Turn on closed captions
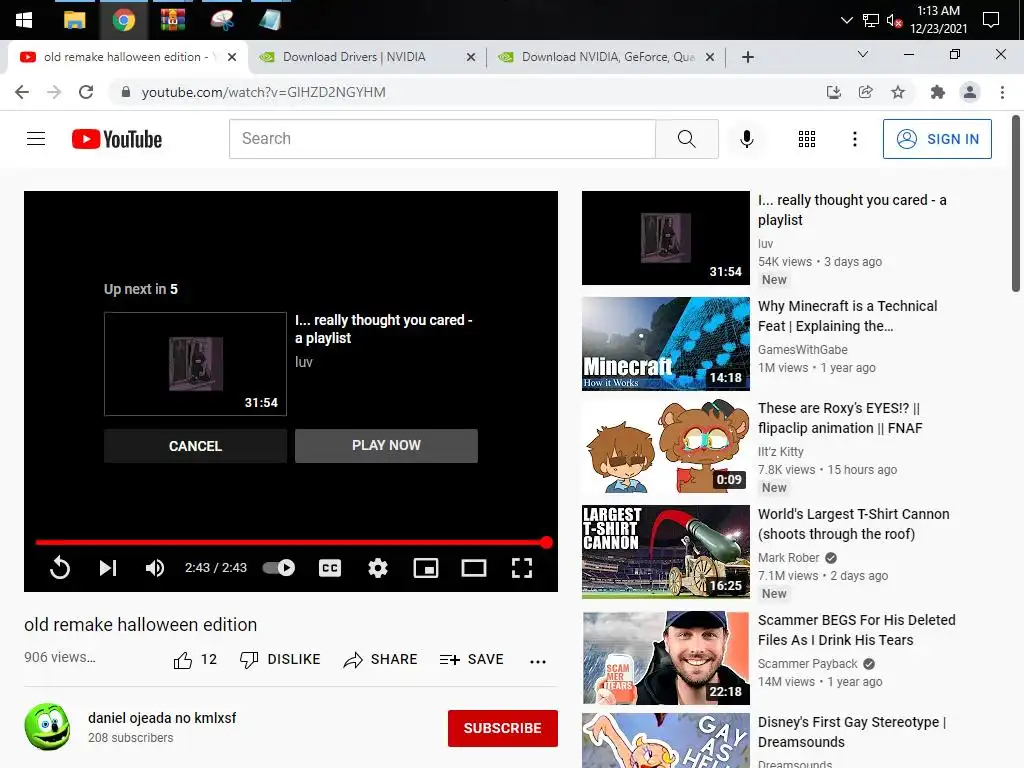The width and height of the screenshot is (1024, 768). (330, 568)
